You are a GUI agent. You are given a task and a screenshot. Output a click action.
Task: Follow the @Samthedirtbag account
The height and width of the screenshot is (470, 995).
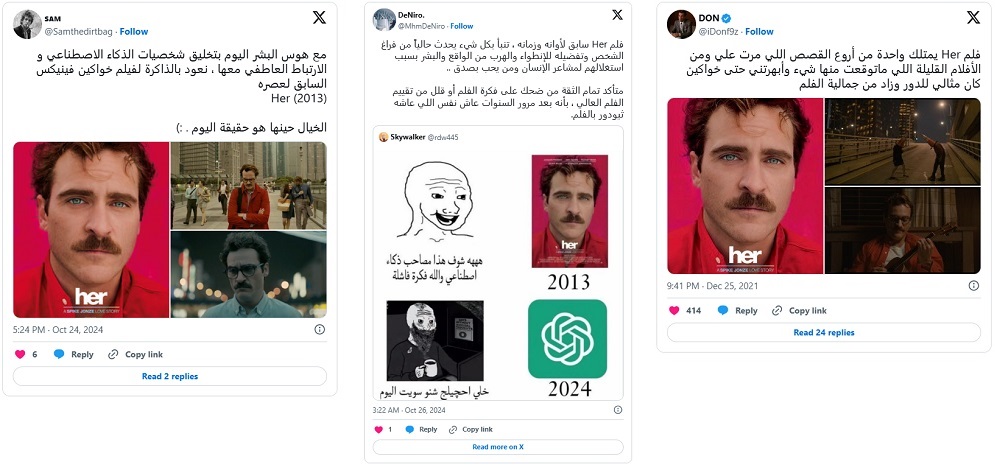(134, 31)
